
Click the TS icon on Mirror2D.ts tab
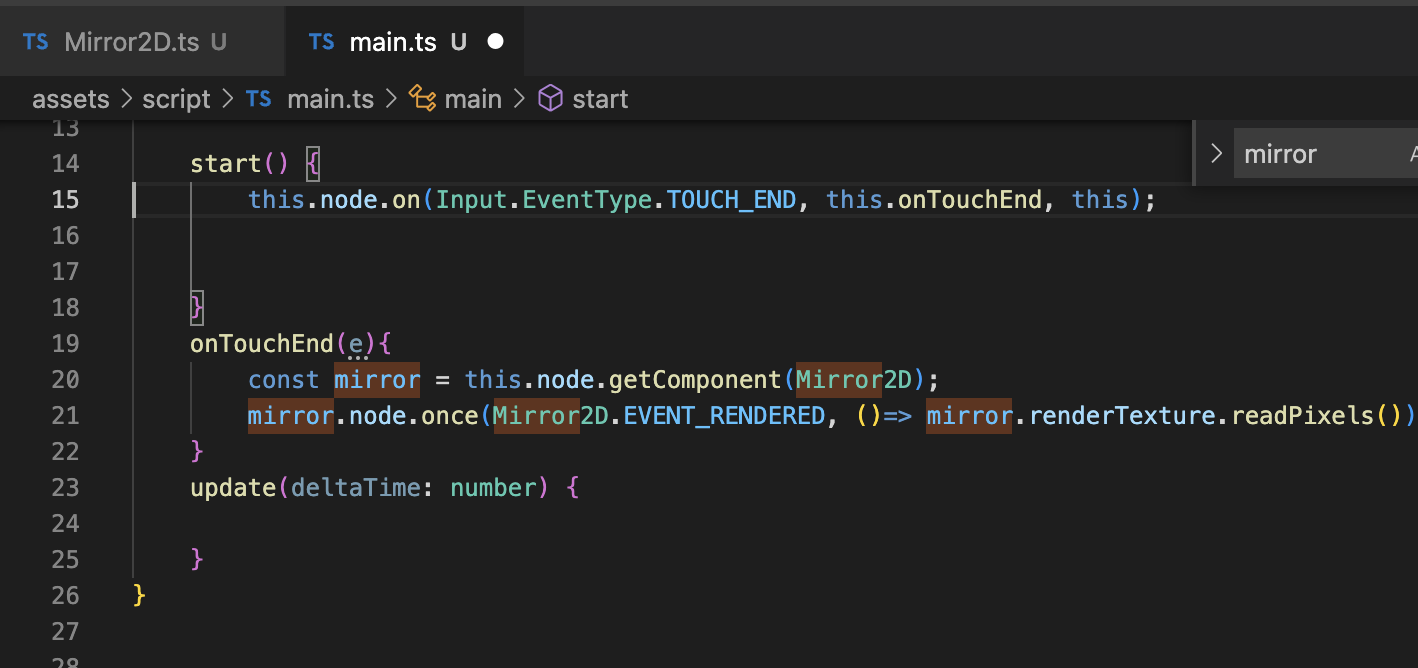point(36,42)
